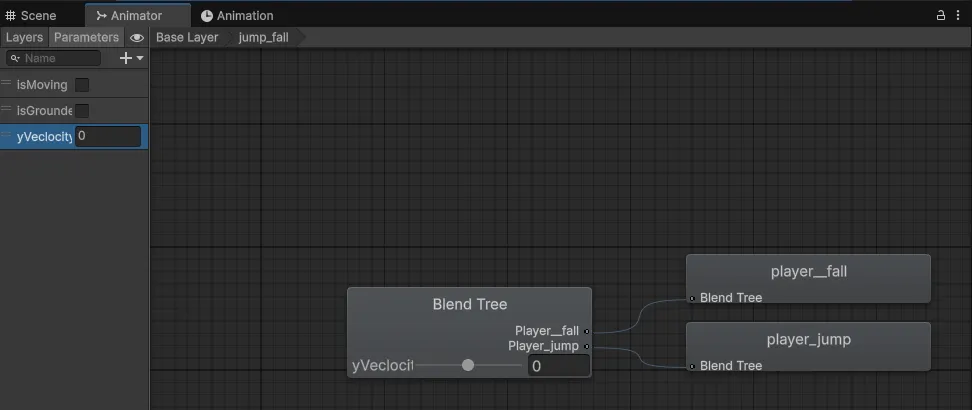
Task: Select the yVeclocity parameter row label
Action: pyautogui.click(x=45, y=137)
